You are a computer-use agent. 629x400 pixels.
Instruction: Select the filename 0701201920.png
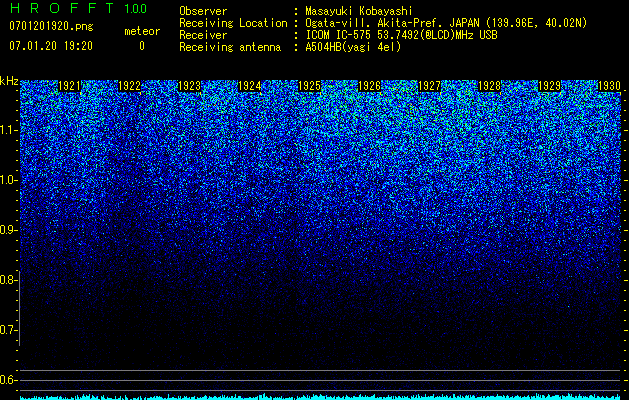coord(51,27)
